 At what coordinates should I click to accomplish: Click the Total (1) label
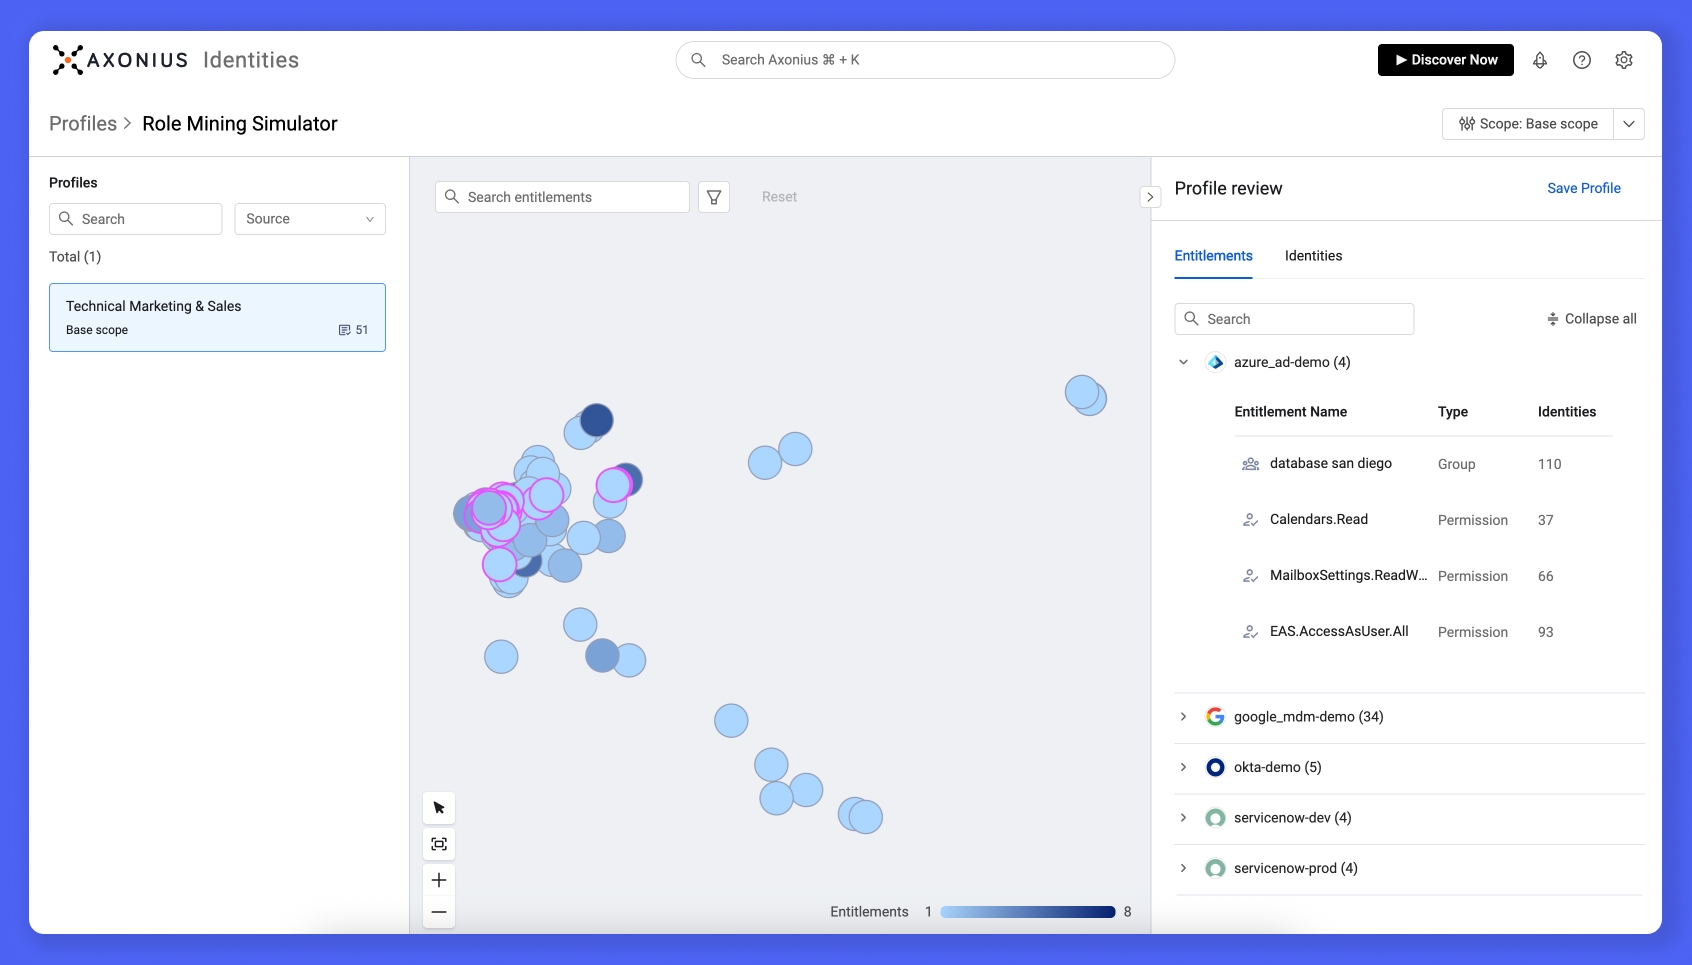pos(75,257)
